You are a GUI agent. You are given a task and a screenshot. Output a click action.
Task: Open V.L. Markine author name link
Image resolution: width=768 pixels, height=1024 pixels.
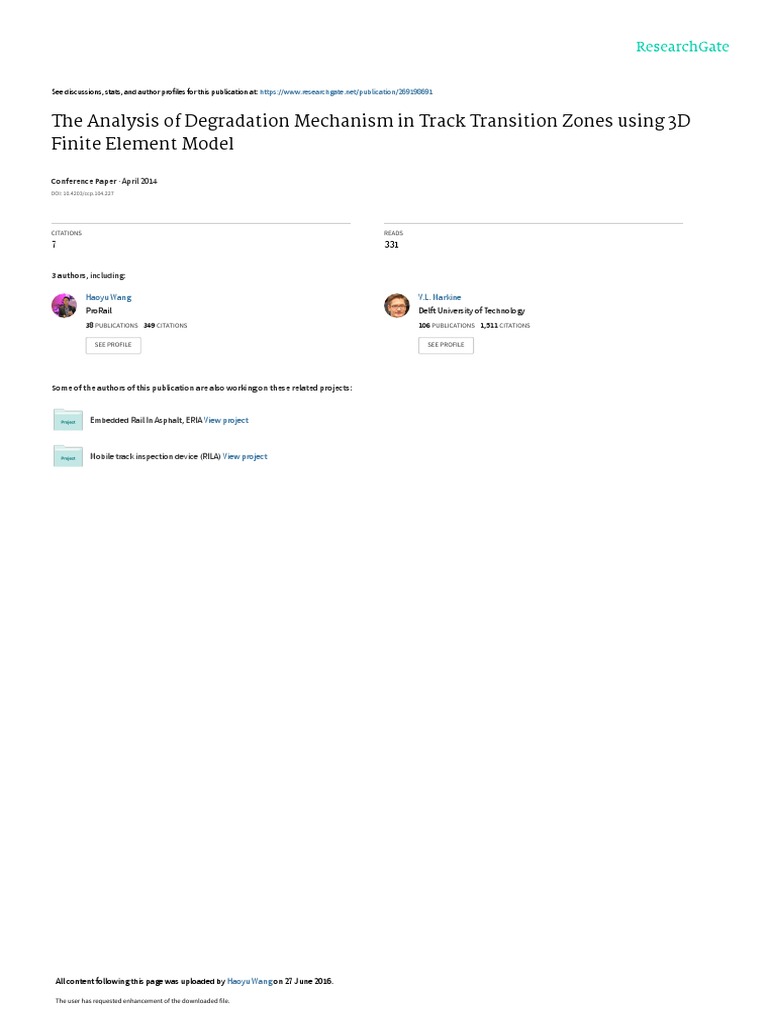tap(440, 297)
